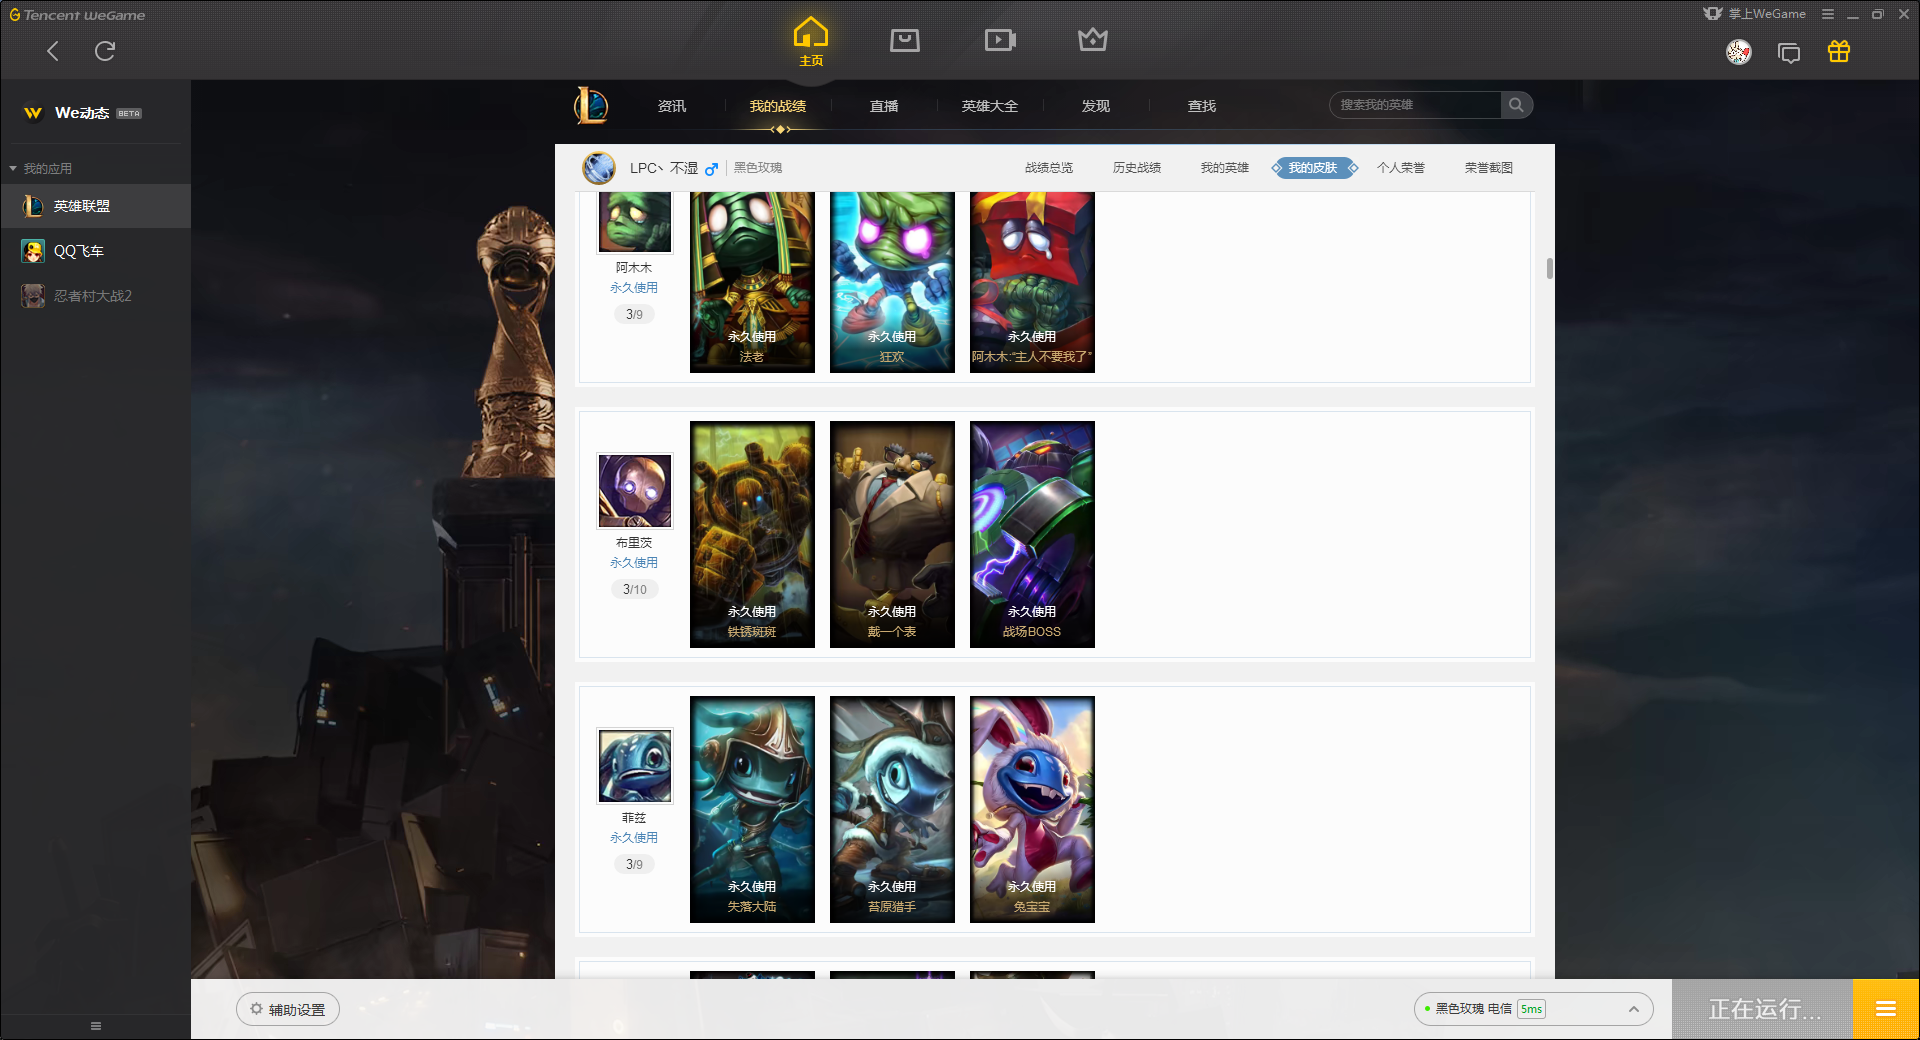Collapse the 我的应用 section
This screenshot has height=1040, width=1920.
click(41, 168)
